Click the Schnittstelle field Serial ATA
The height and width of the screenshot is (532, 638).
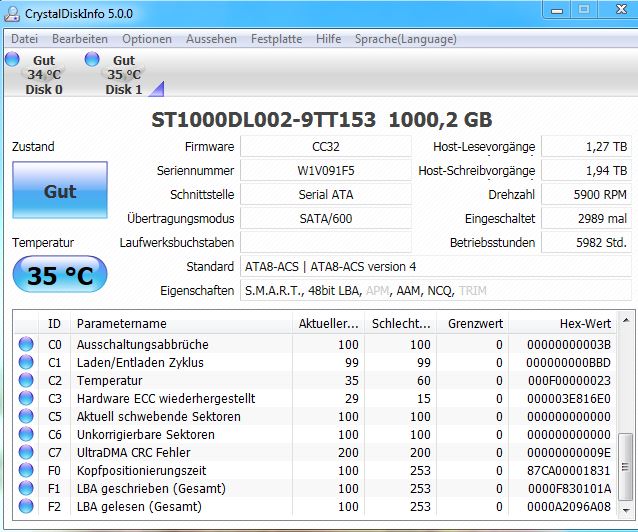click(326, 195)
